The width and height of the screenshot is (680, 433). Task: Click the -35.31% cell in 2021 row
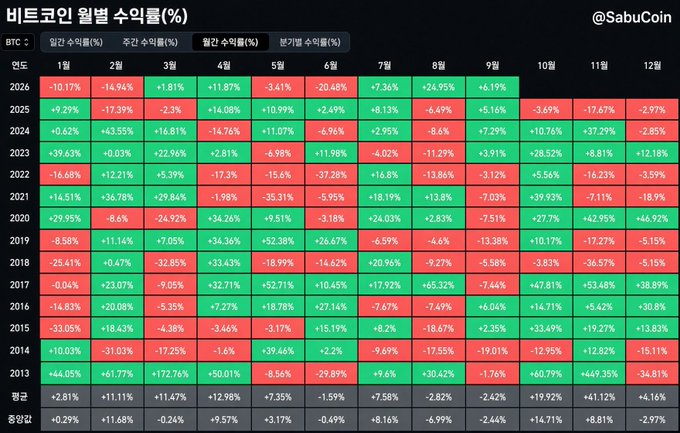(x=278, y=197)
